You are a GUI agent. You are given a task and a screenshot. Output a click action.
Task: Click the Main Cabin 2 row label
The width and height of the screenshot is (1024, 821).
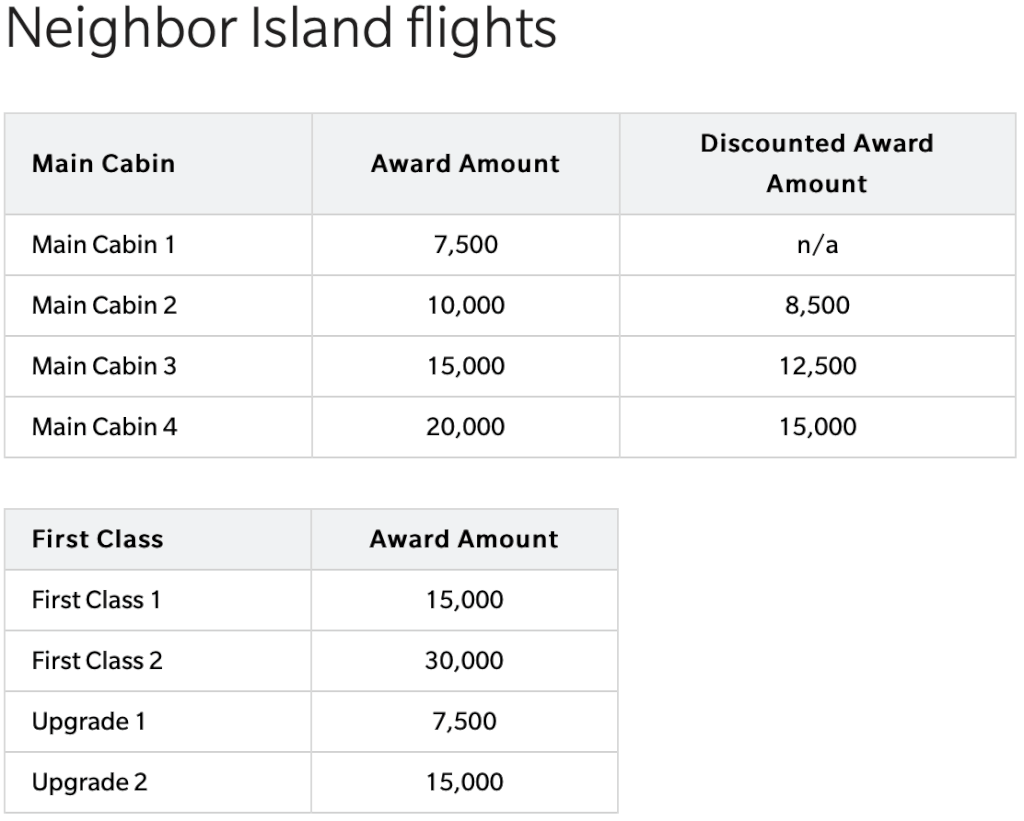pyautogui.click(x=104, y=306)
